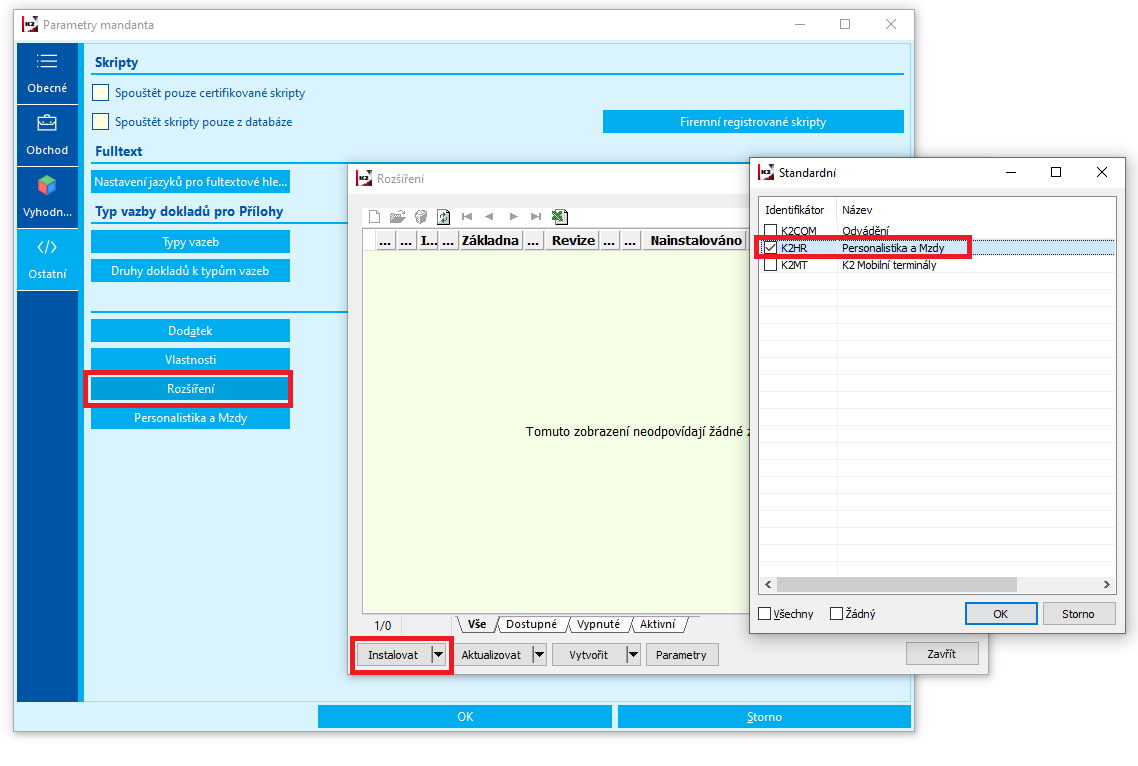This screenshot has height=766, width=1138.
Task: Click the scroll right arrow in Standardní list
Action: click(1107, 584)
